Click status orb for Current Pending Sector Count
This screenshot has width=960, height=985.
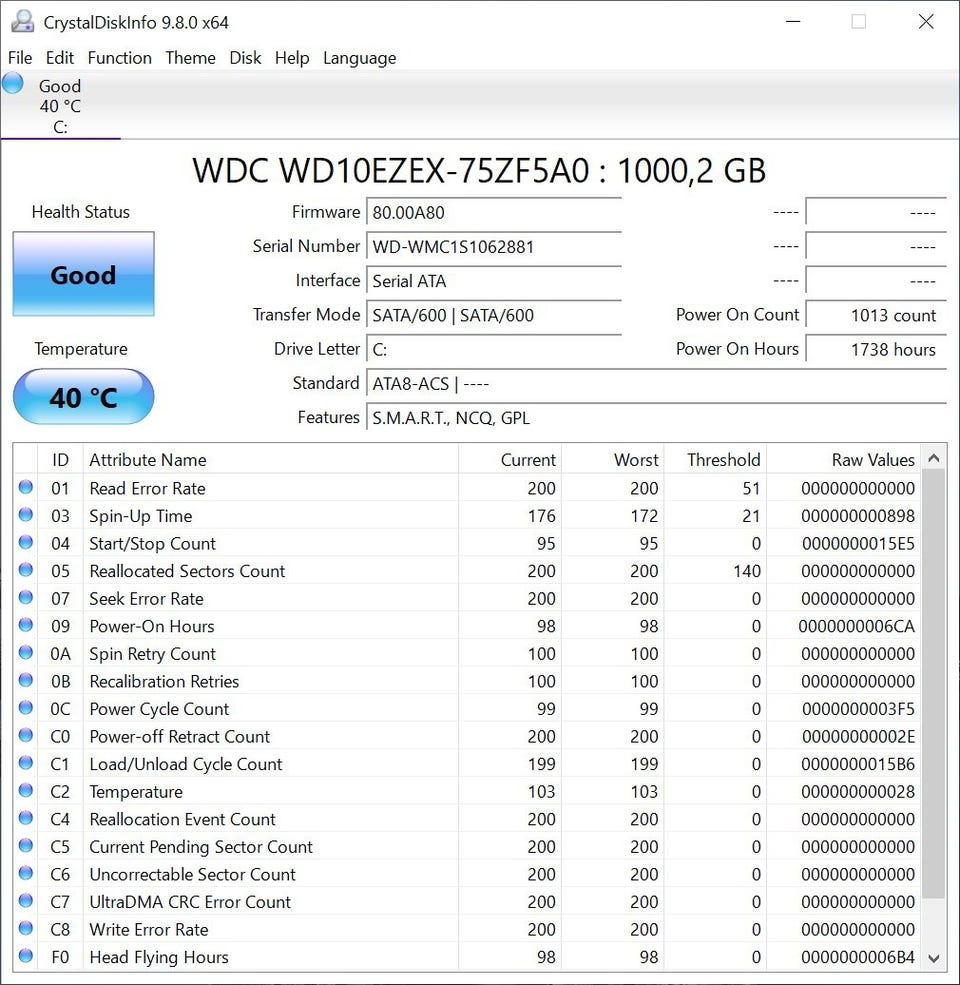point(26,846)
